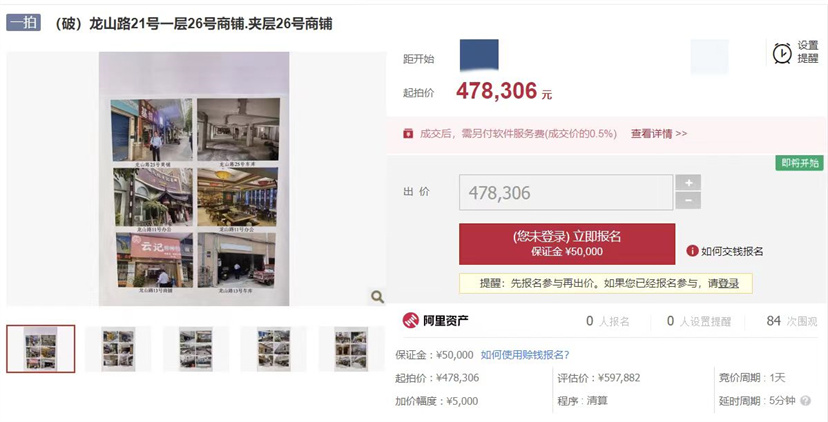Click the help icon next to 延时周期 5分钟
This screenshot has width=828, height=422.
[x=805, y=401]
